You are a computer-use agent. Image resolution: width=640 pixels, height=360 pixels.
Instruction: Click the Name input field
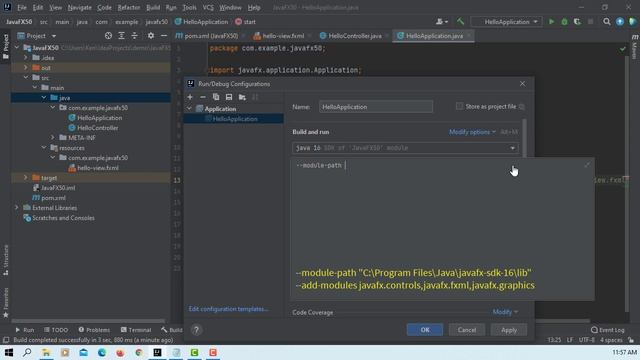376,107
